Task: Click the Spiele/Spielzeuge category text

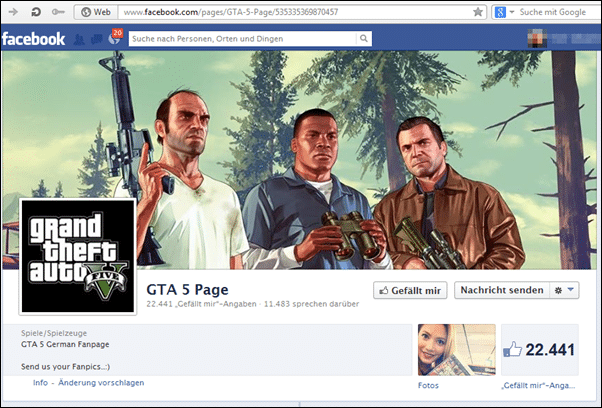Action: [54, 333]
